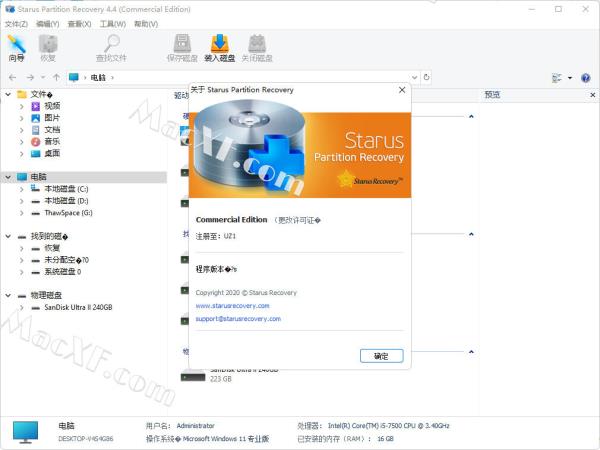Image resolution: width=600 pixels, height=450 pixels.
Task: Click 电脑 in the address bar
Action: [x=98, y=78]
